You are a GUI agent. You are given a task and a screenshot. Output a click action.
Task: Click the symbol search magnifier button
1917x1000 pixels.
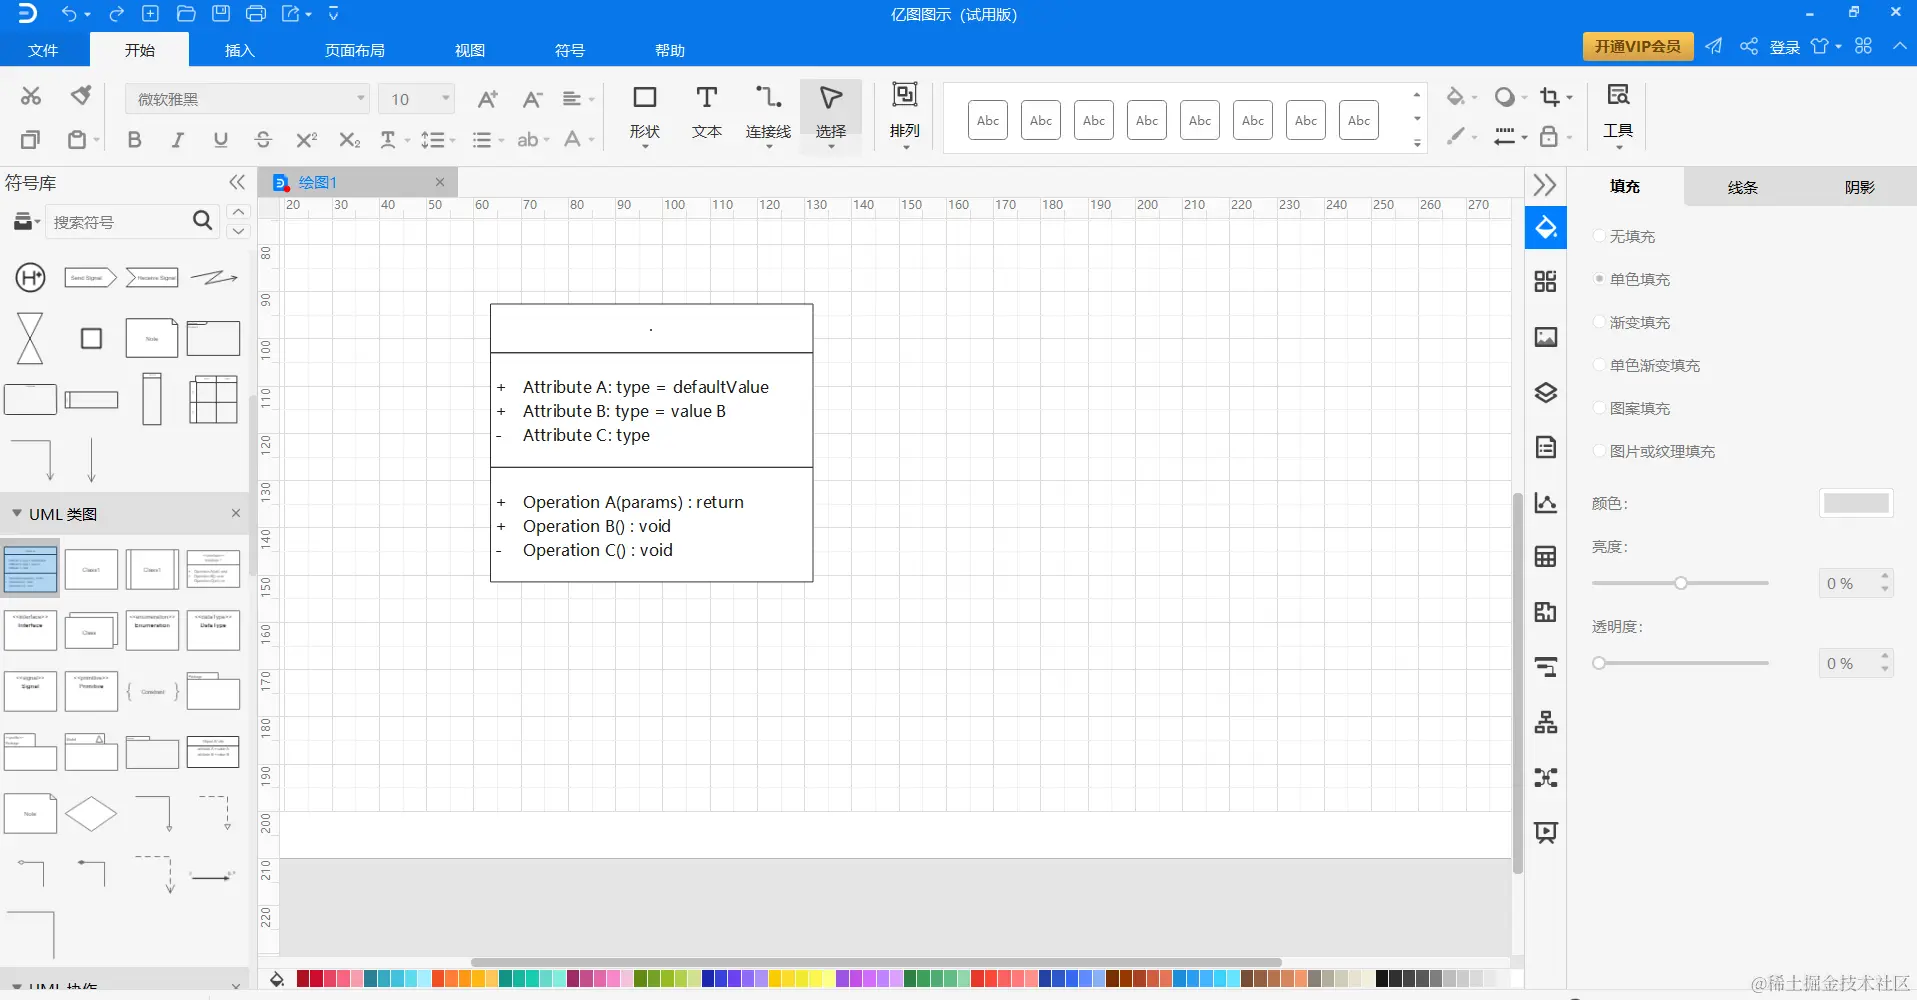(x=202, y=221)
